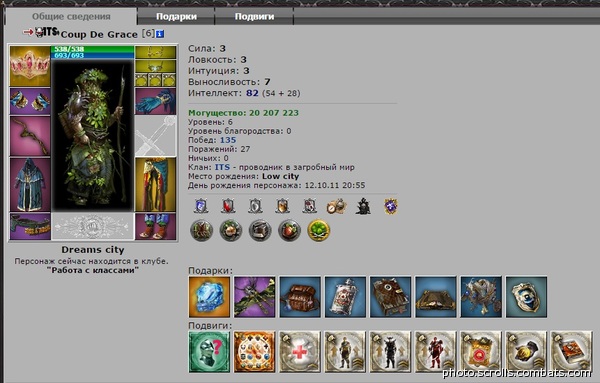
Task: Click the green health bar 538/538
Action: [x=93, y=49]
